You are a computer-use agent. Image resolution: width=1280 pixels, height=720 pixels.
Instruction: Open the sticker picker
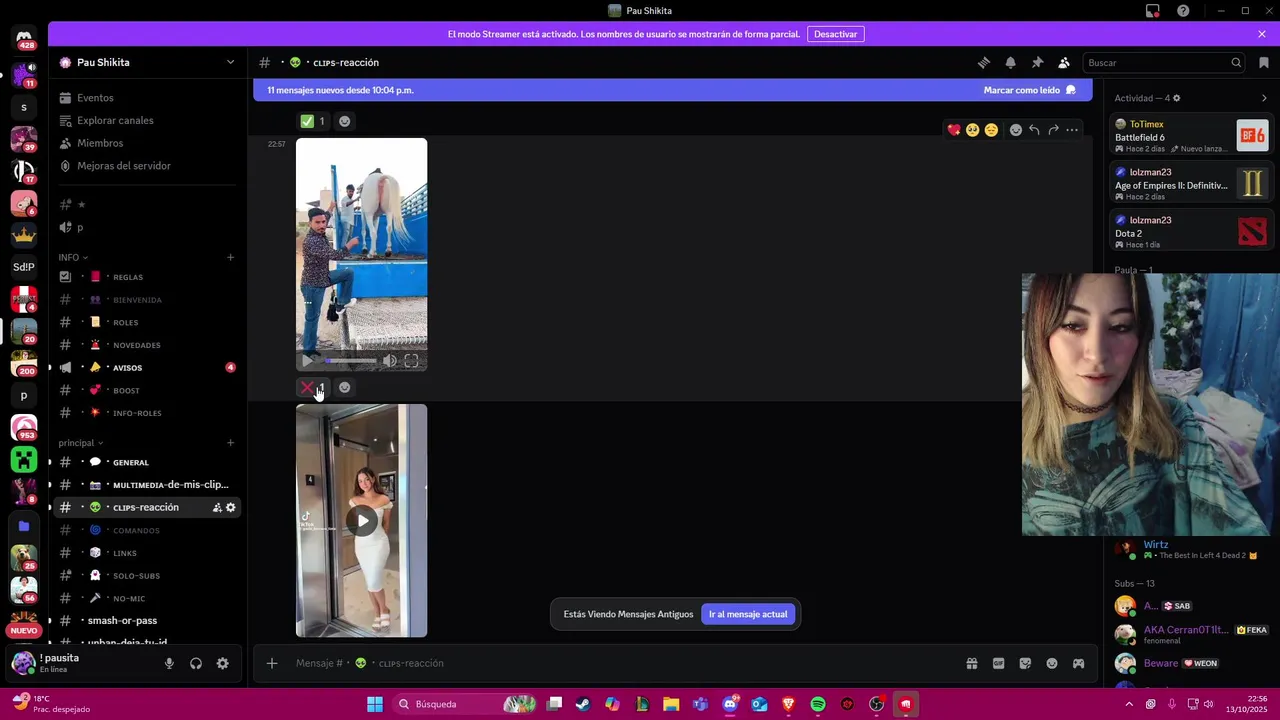click(1025, 663)
